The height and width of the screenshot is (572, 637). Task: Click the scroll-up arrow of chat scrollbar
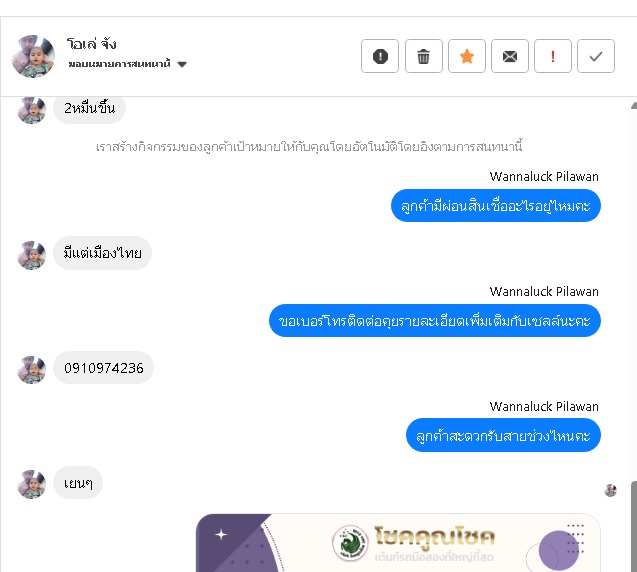[634, 106]
